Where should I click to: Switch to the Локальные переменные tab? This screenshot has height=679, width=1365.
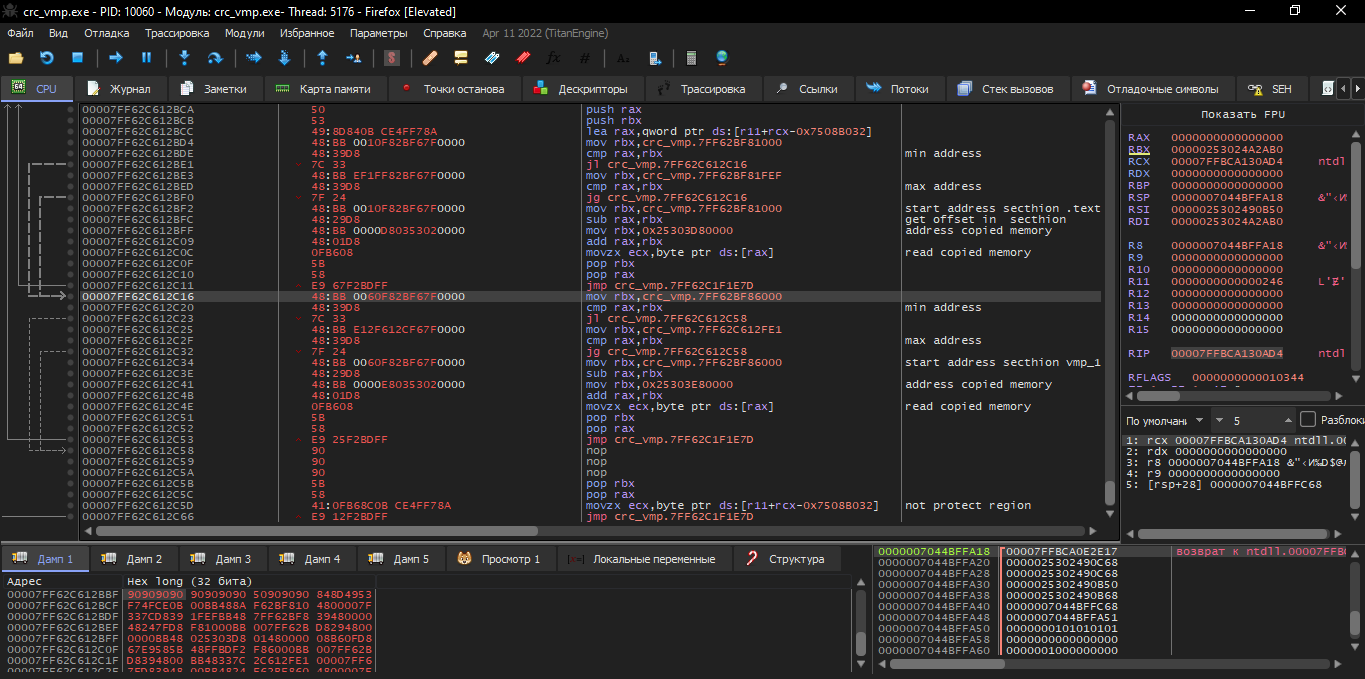tap(644, 559)
